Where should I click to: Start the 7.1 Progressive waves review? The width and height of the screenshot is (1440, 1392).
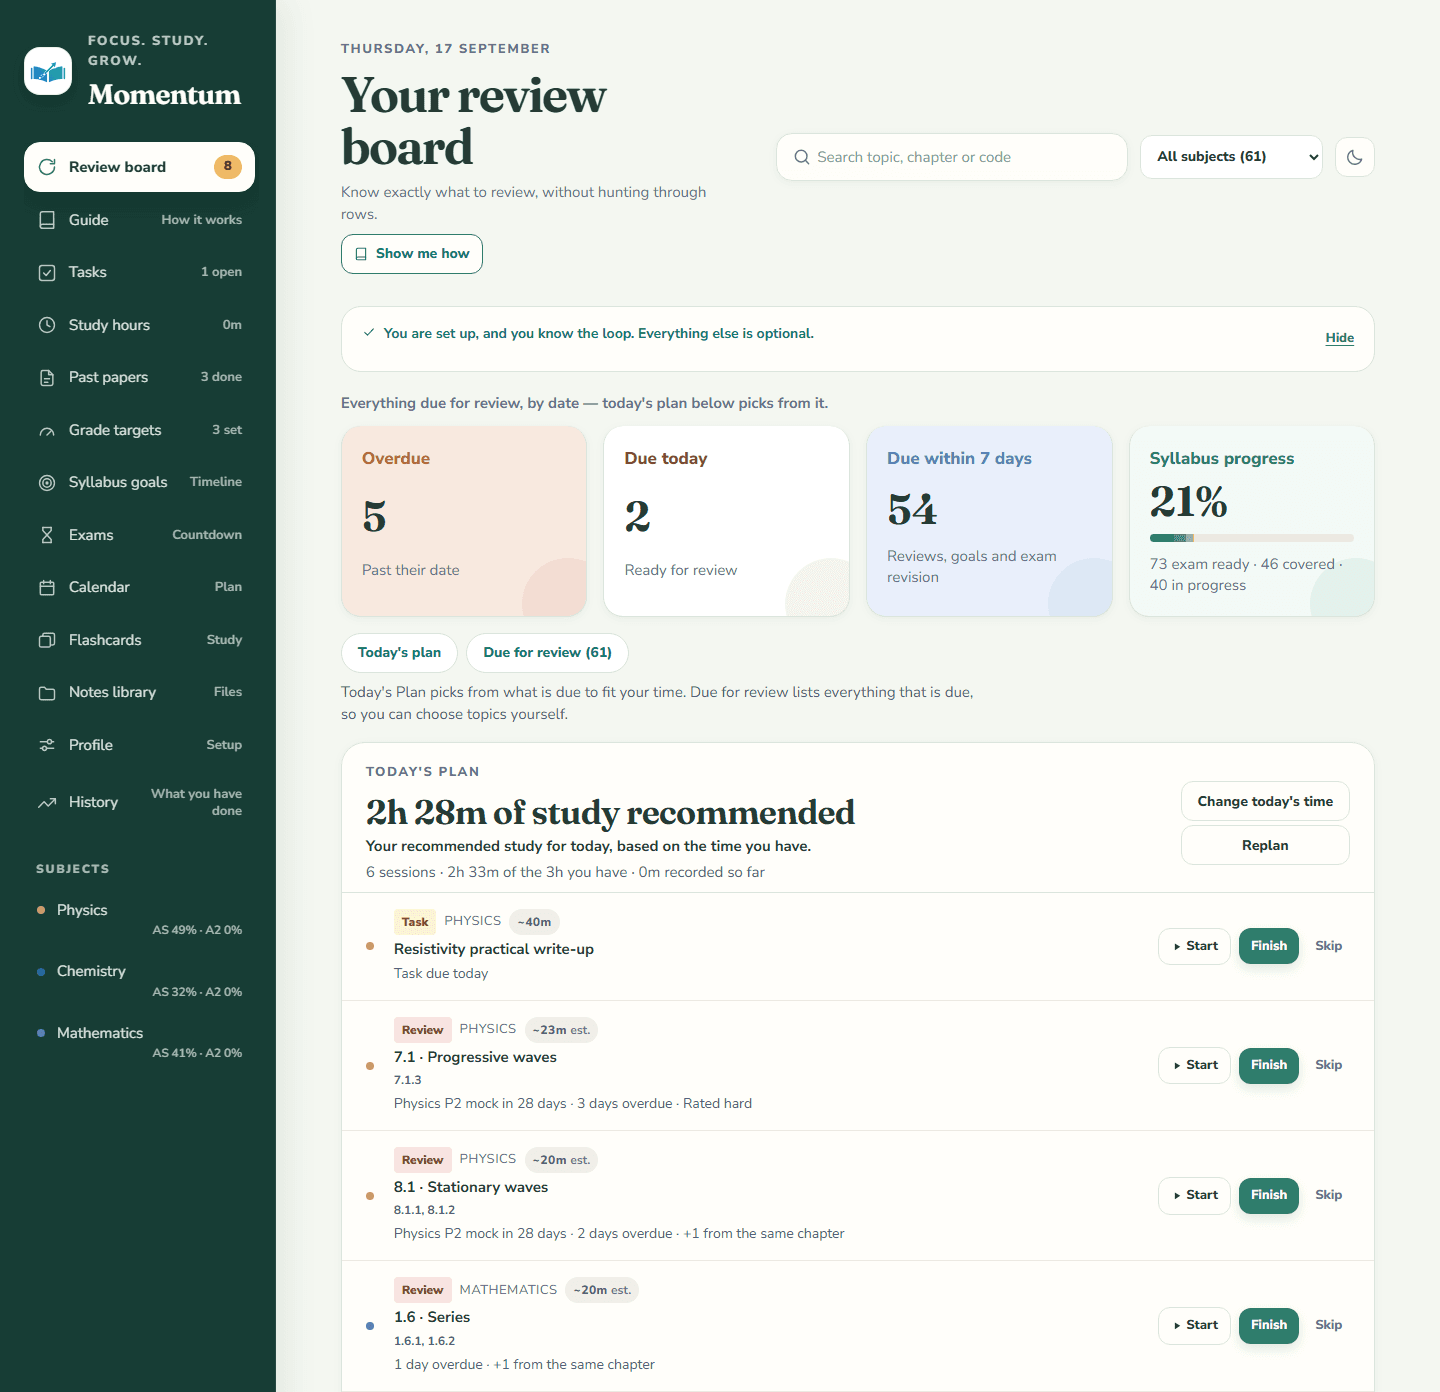[1194, 1065]
